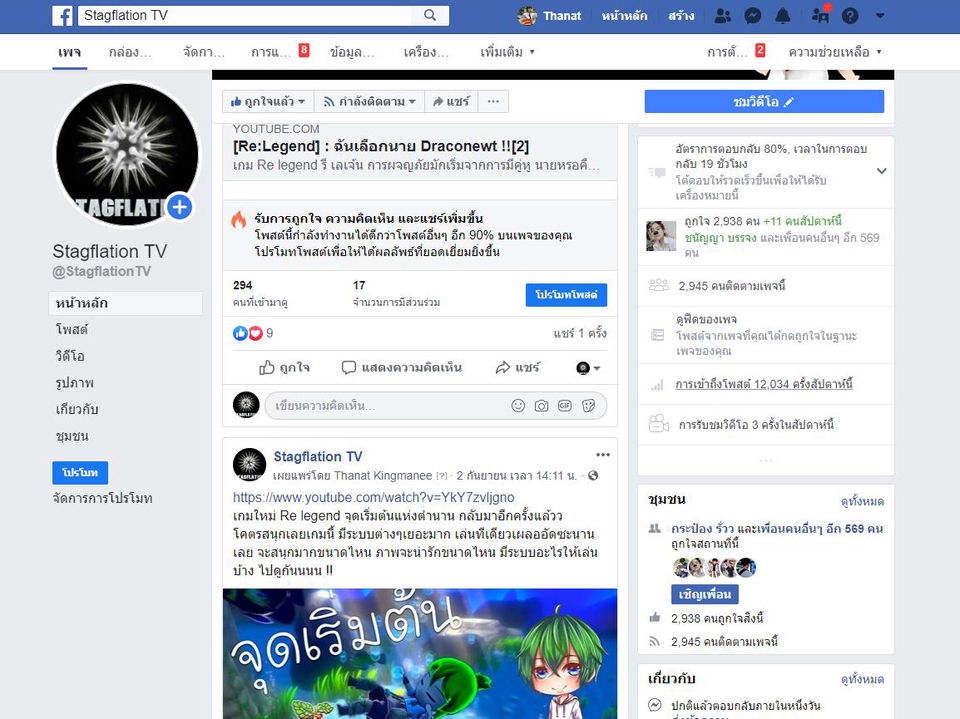960x719 pixels.
Task: Open the emoji picker in comment box
Action: 518,405
